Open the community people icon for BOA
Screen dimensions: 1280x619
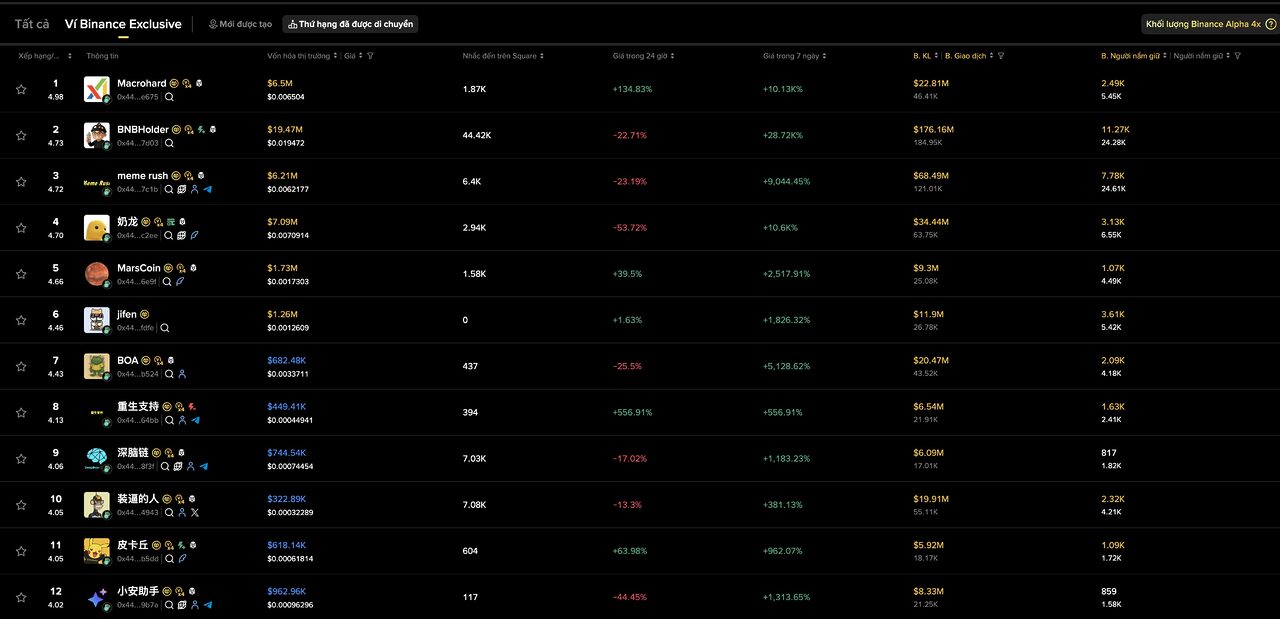click(182, 374)
